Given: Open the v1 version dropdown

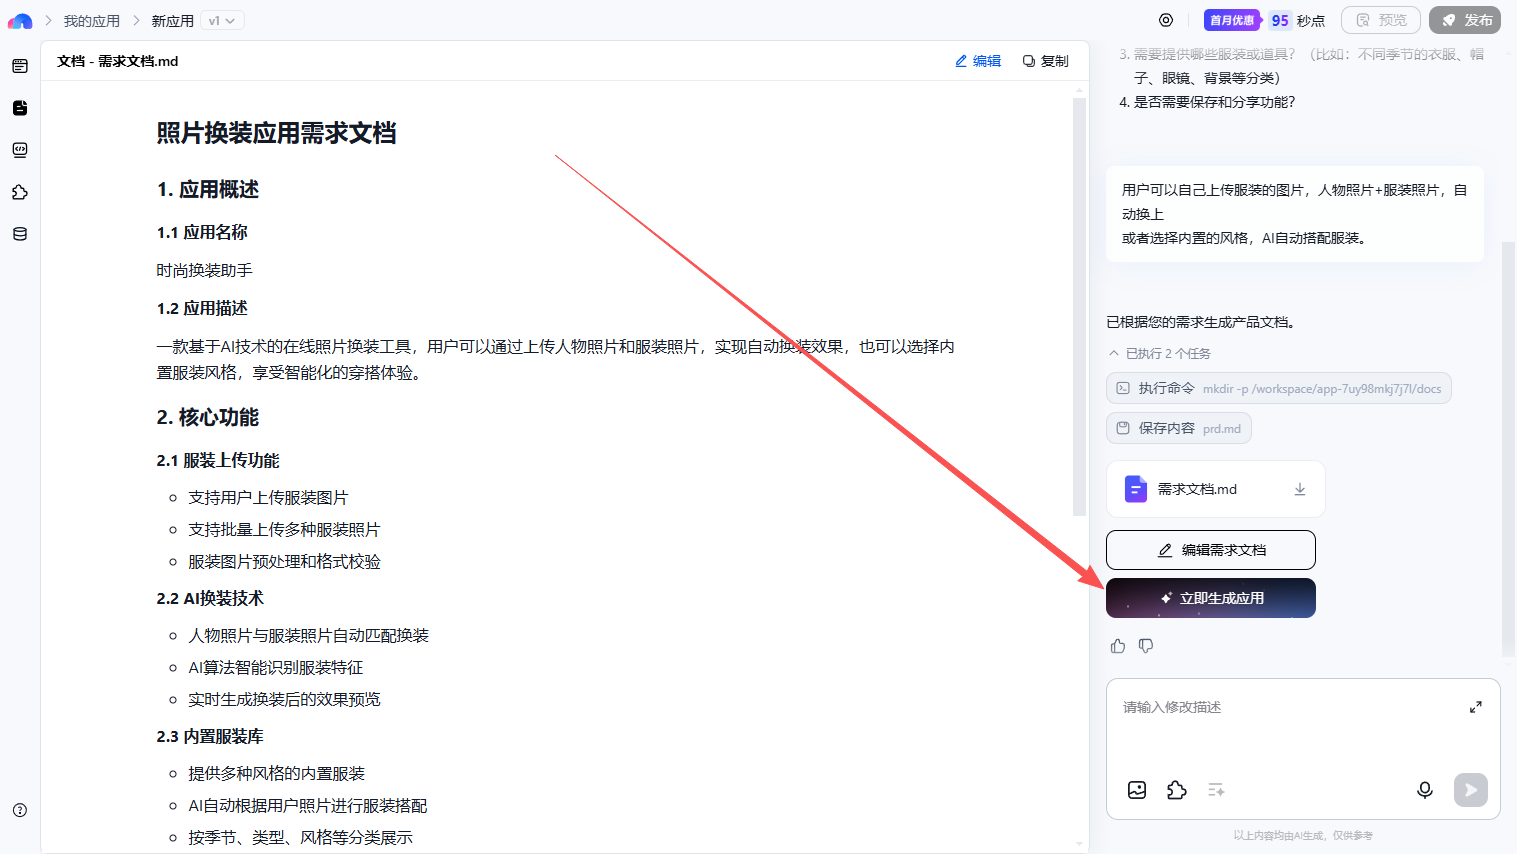Looking at the screenshot, I should point(222,20).
